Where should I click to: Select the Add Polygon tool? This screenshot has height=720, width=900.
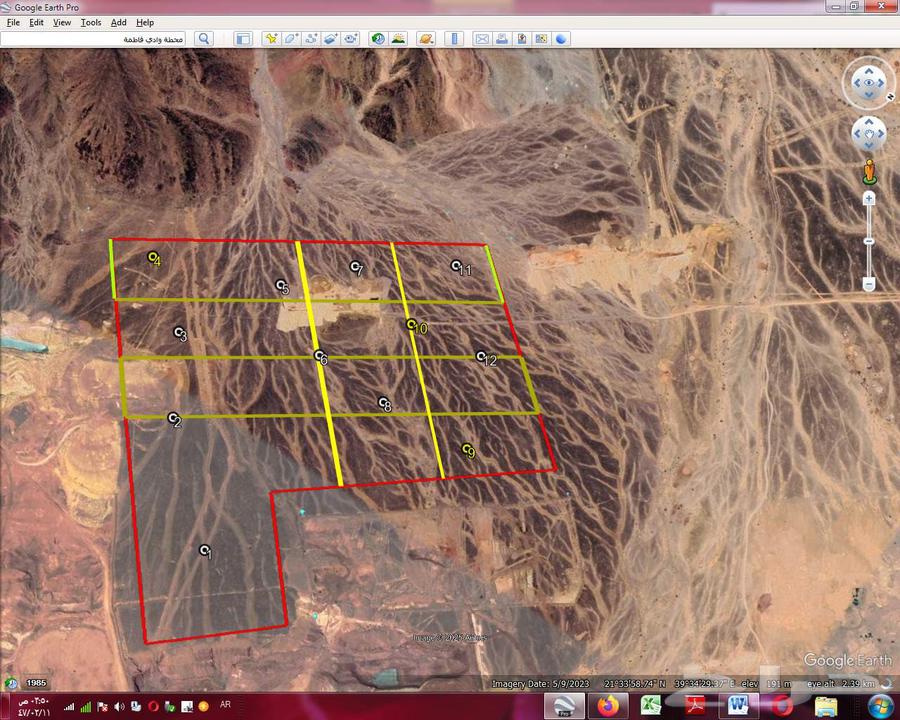[x=291, y=39]
